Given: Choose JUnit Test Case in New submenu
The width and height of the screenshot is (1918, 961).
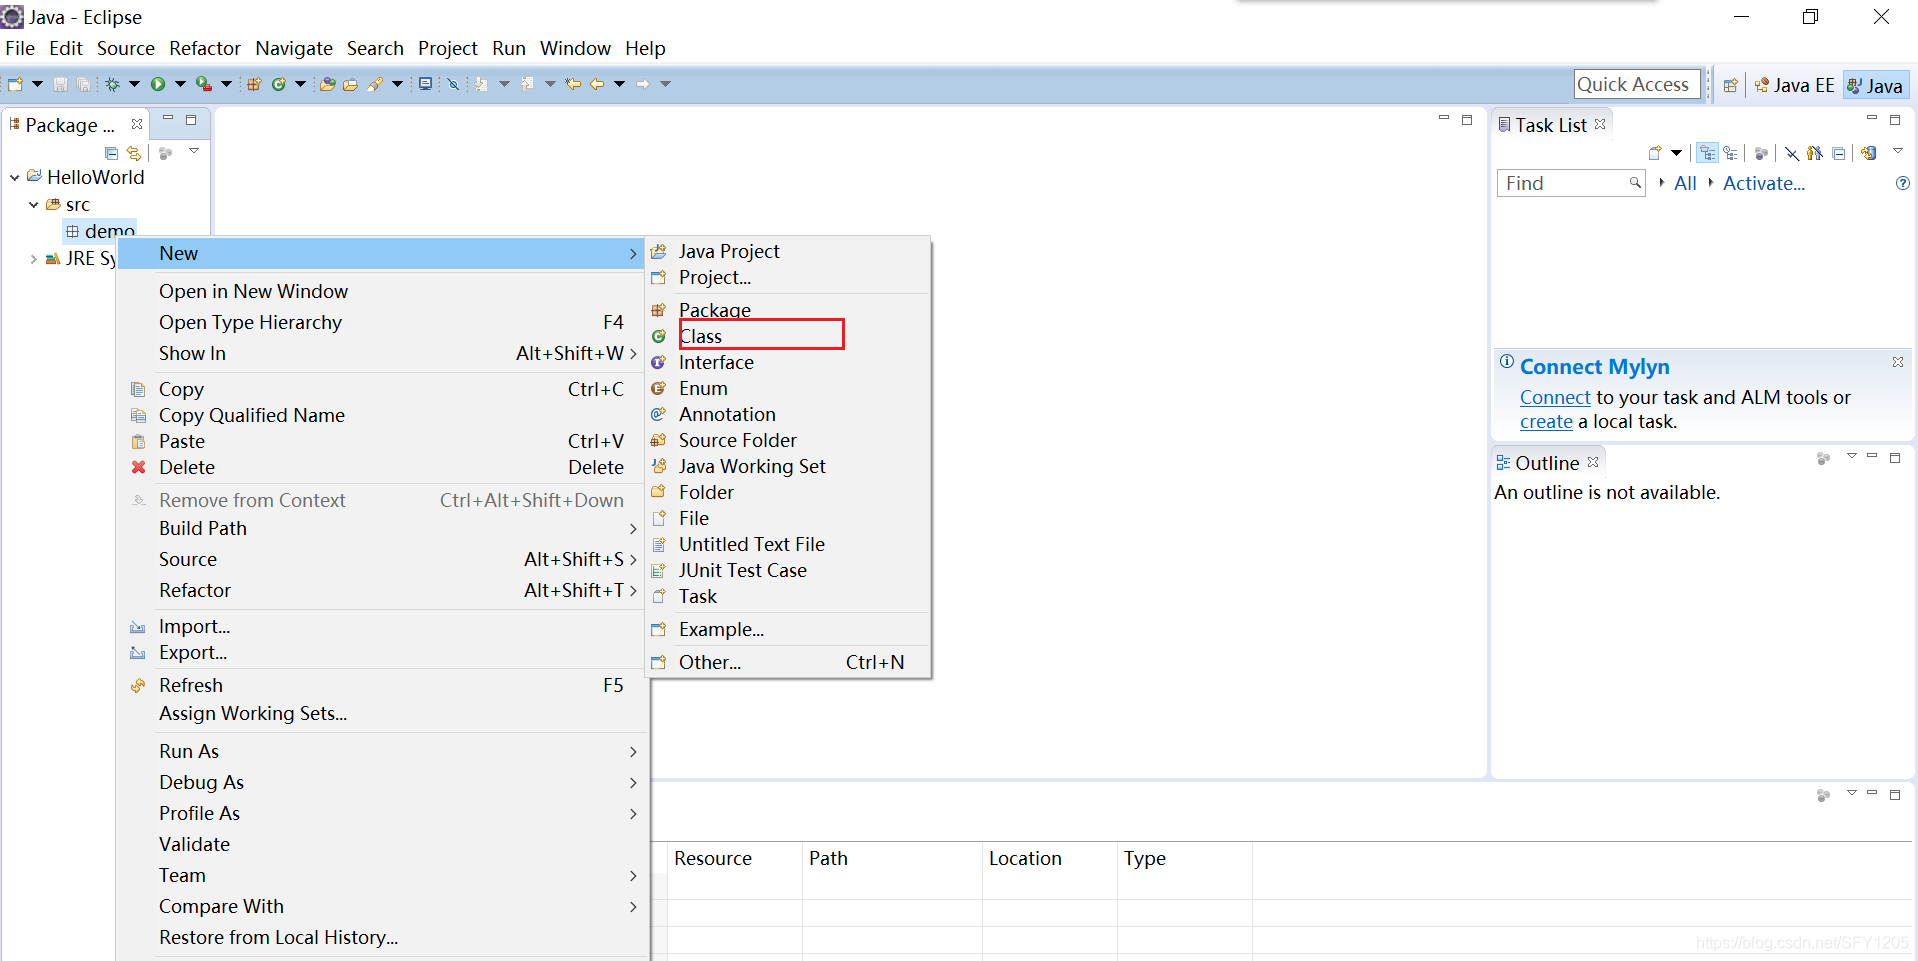Looking at the screenshot, I should point(788,570).
